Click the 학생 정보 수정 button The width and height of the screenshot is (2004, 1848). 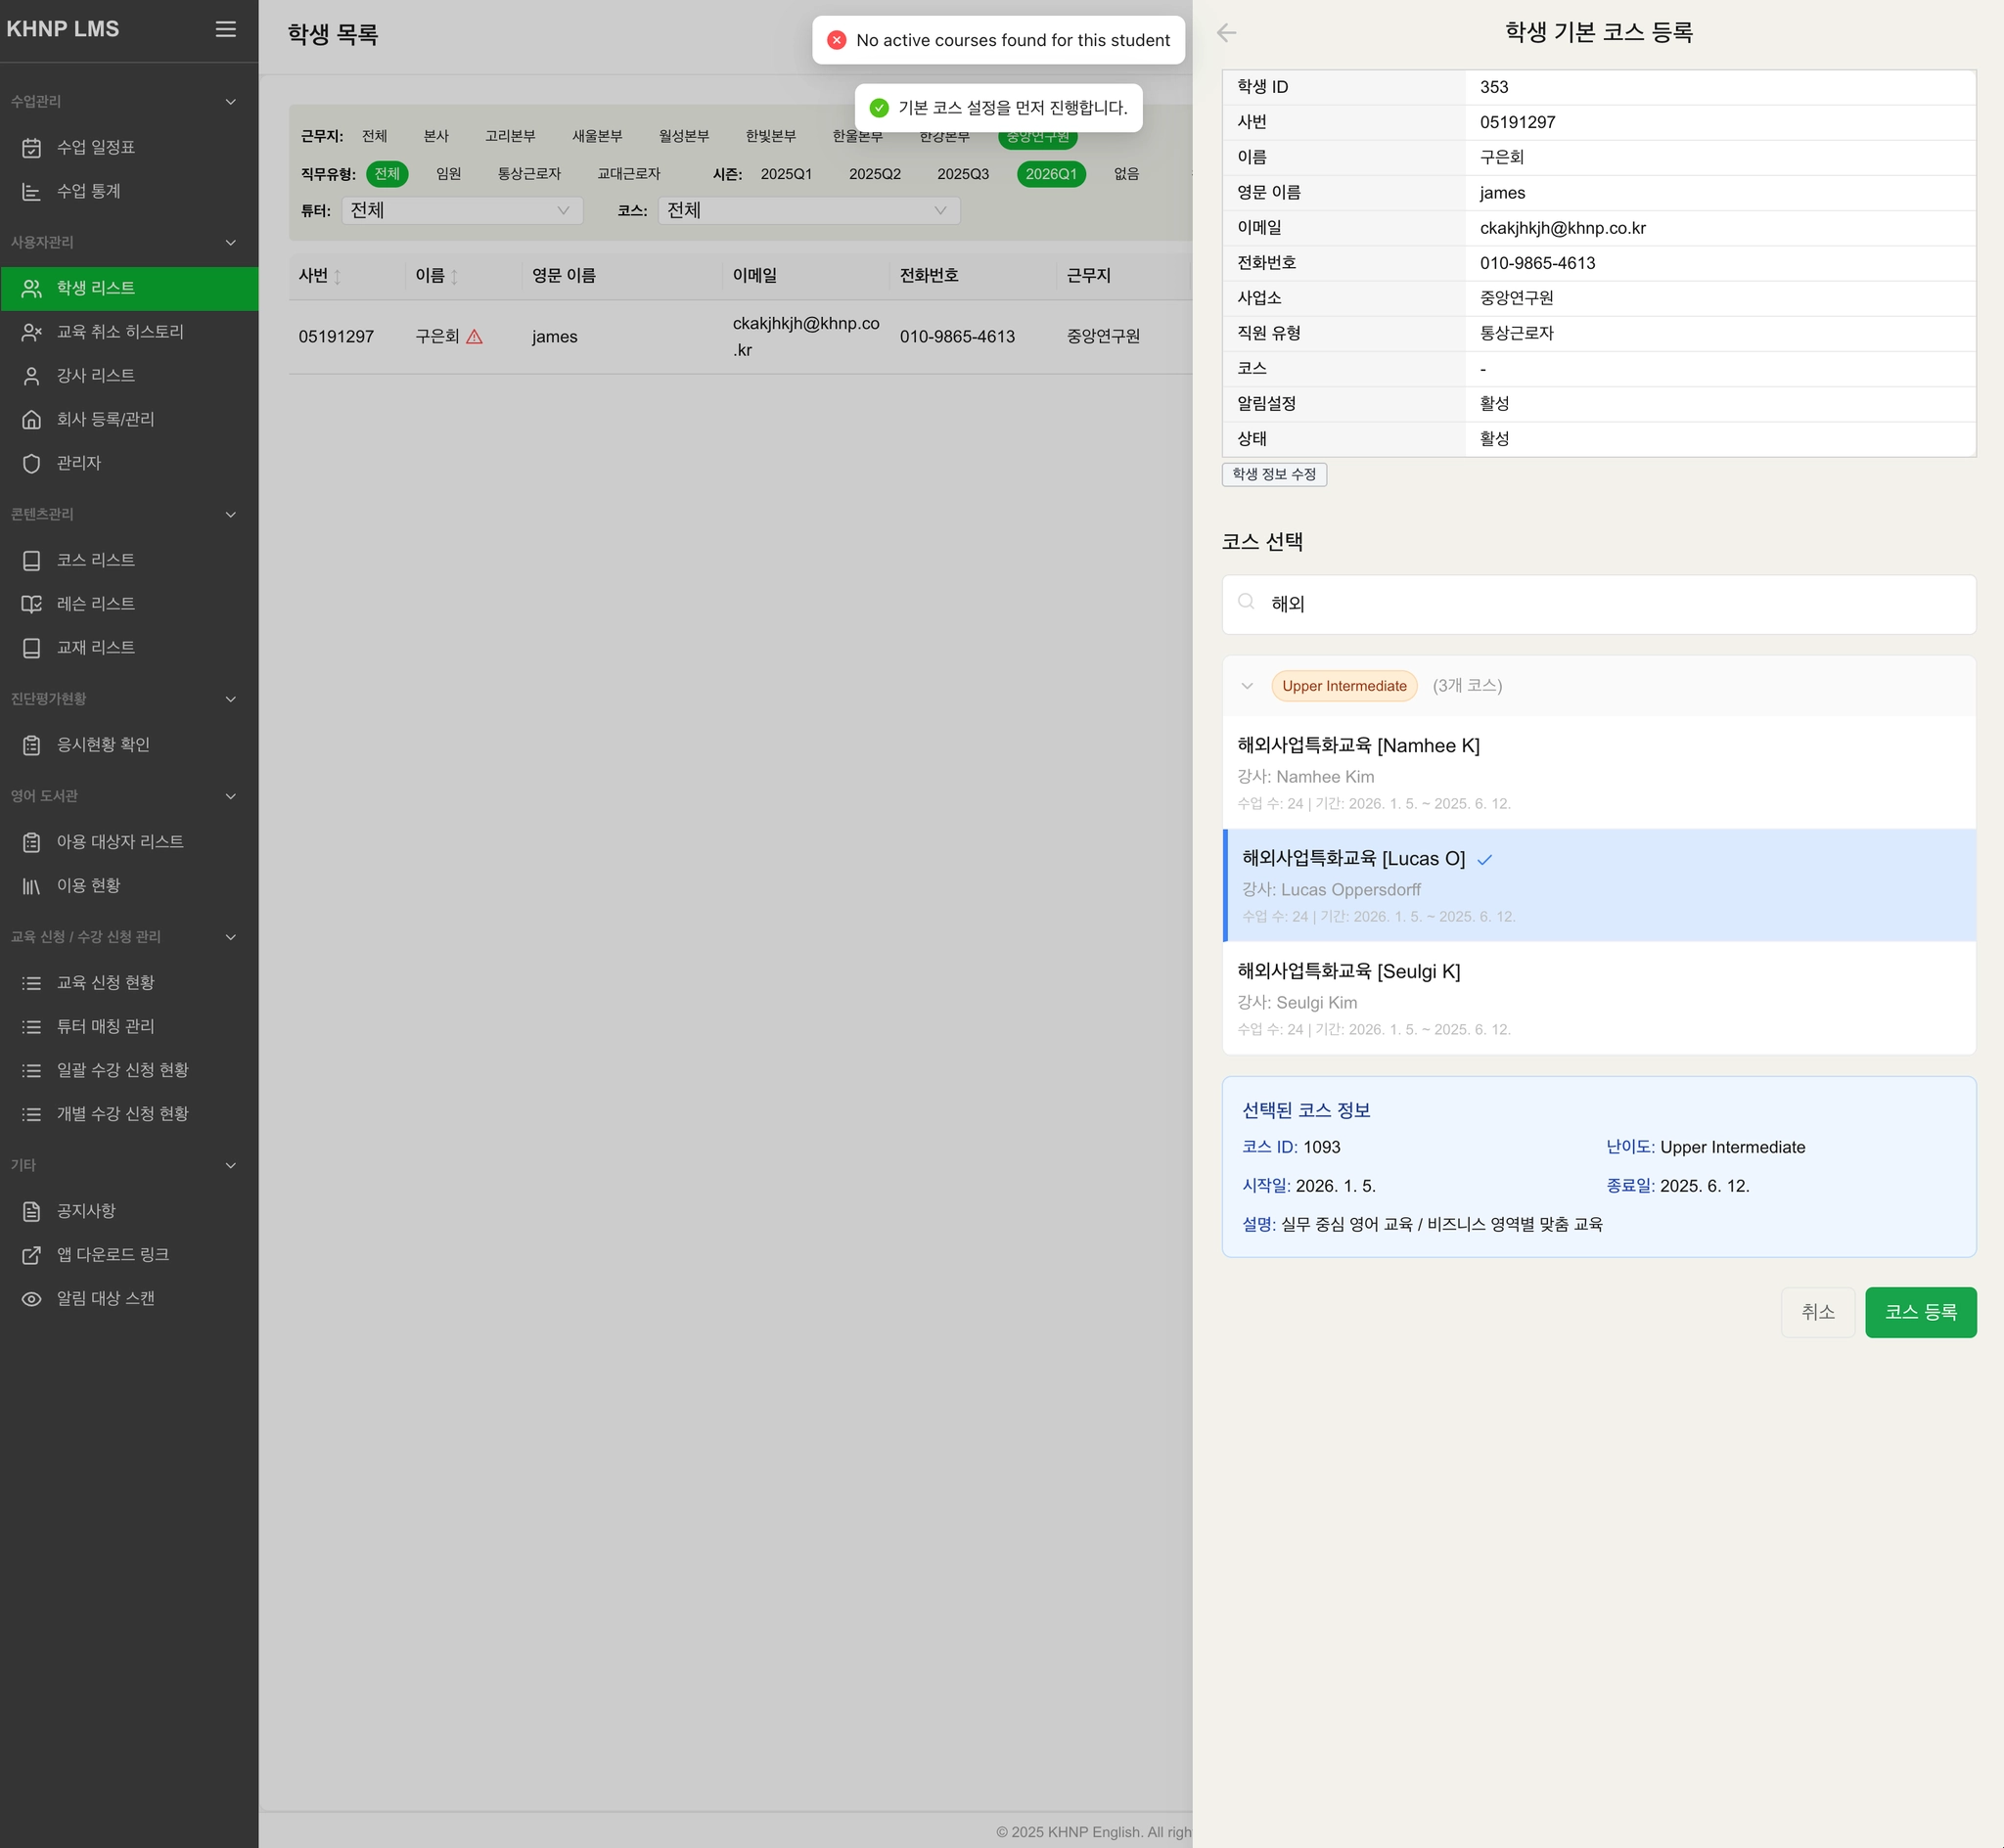pos(1273,474)
